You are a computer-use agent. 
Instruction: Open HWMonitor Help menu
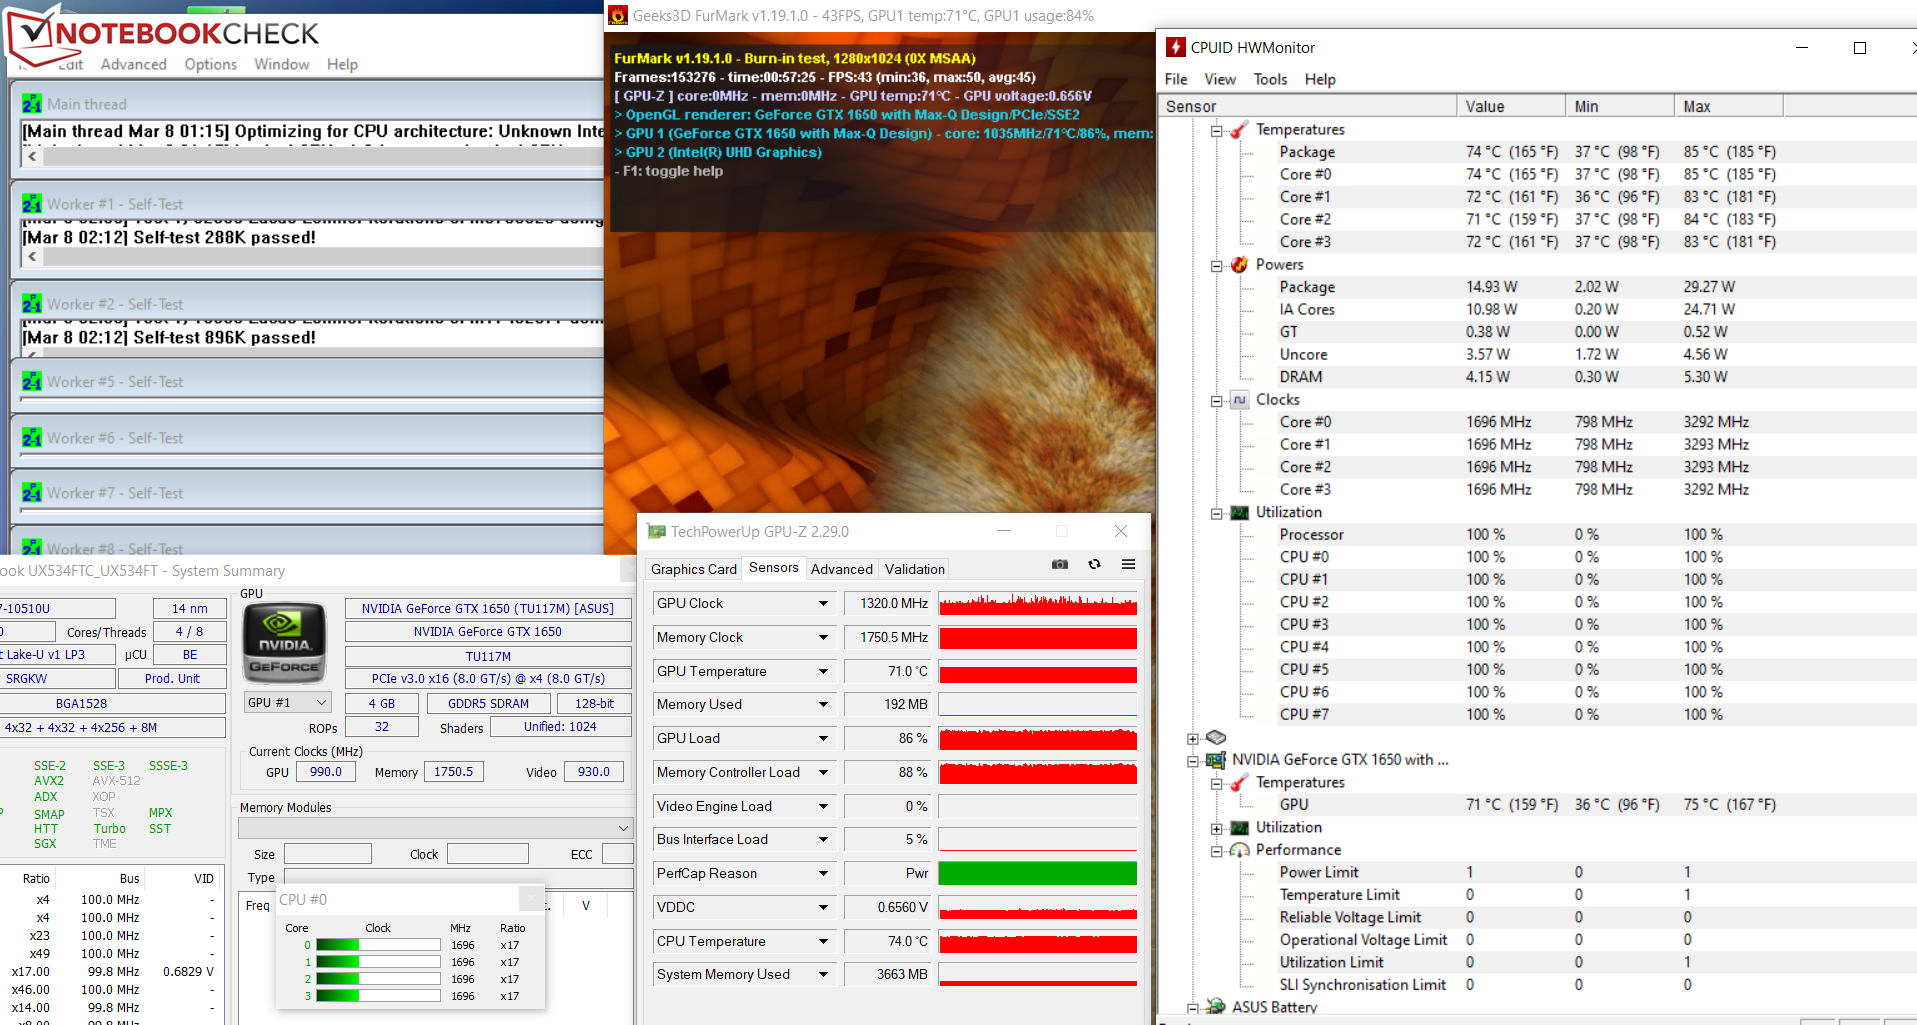coord(1320,79)
